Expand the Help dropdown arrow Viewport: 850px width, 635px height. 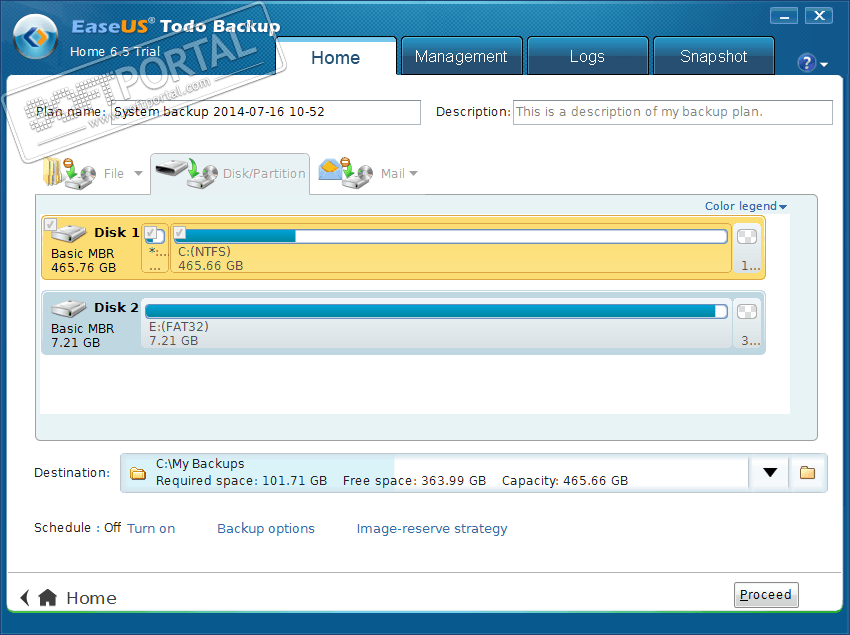pos(824,65)
